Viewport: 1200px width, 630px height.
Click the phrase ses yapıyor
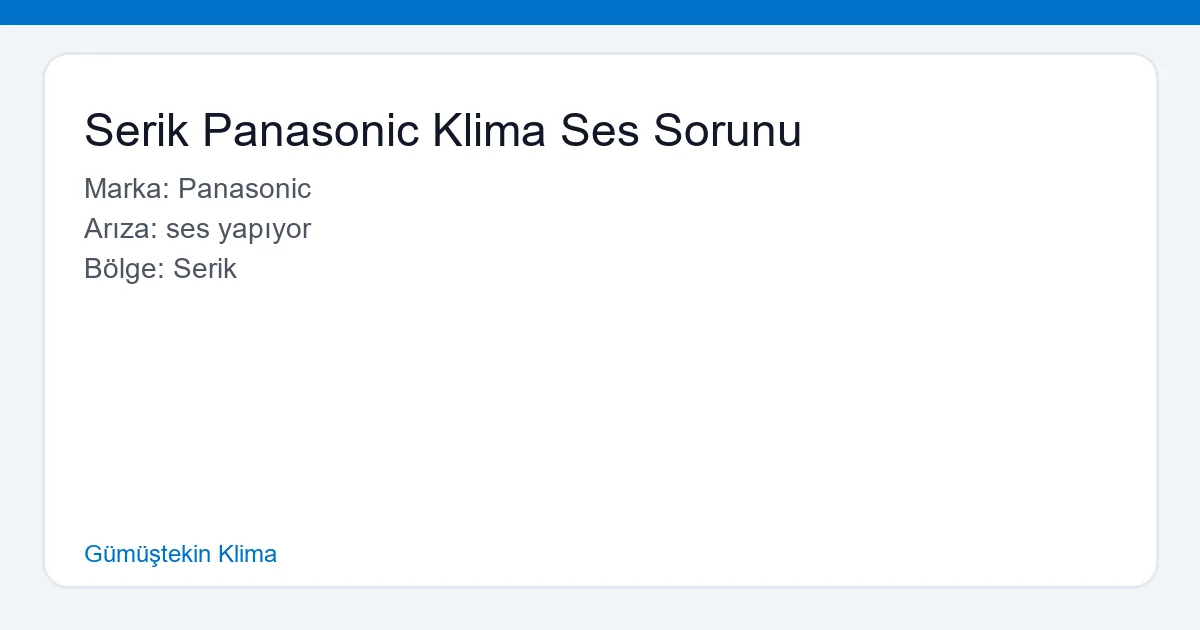240,229
